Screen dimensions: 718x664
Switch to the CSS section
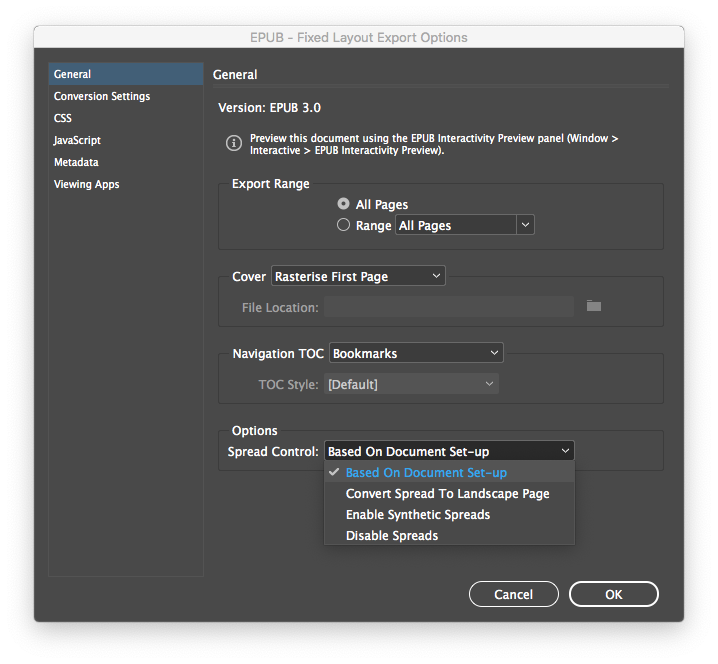63,118
